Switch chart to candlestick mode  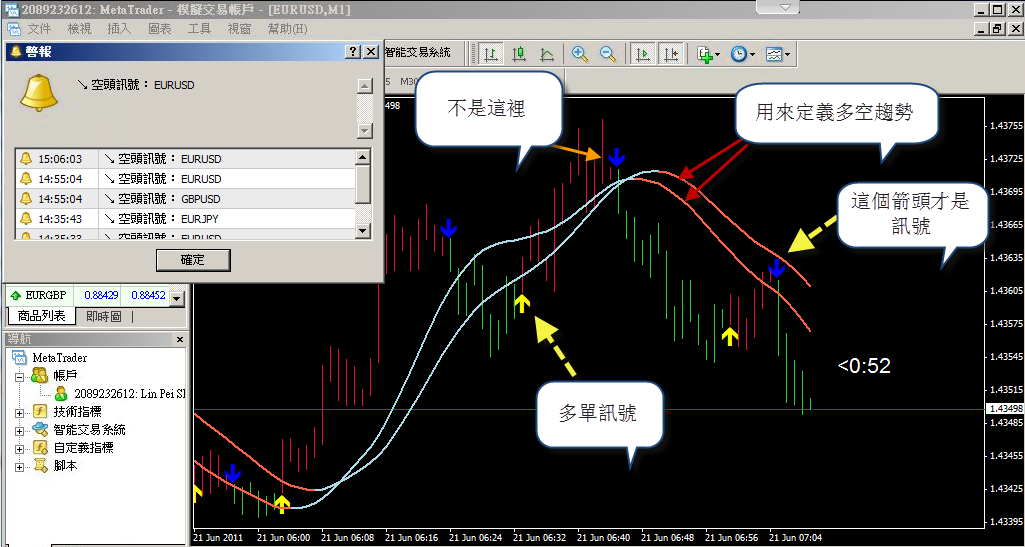(x=519, y=54)
